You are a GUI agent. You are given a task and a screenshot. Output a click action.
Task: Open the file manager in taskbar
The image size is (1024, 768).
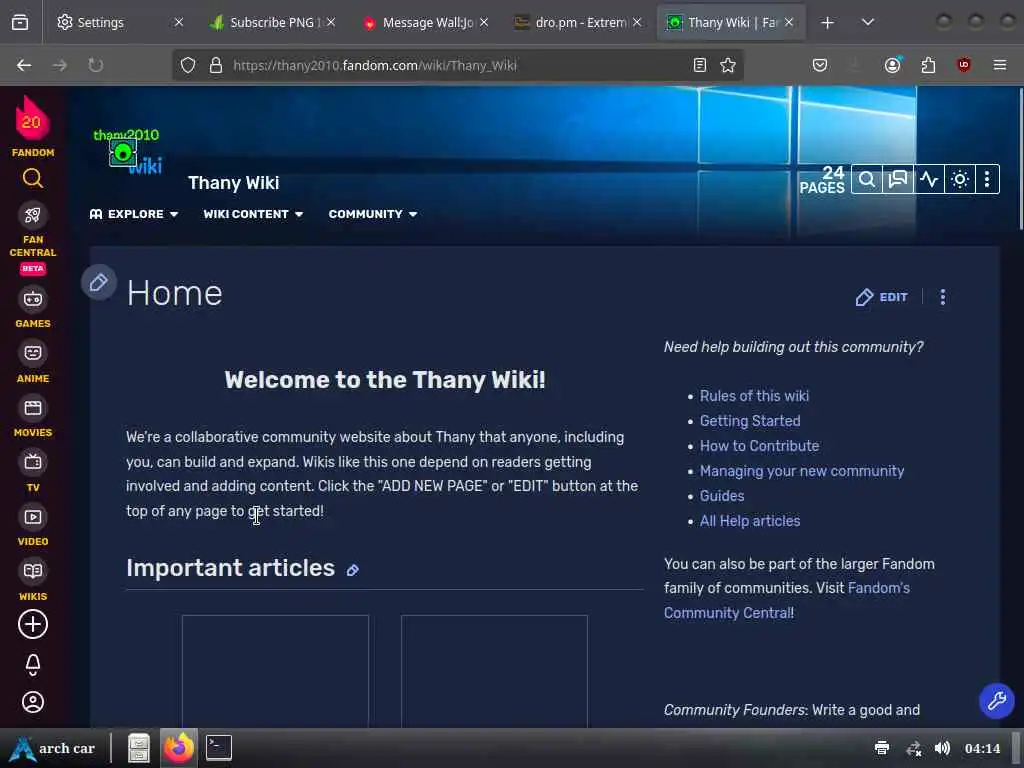pyautogui.click(x=138, y=748)
